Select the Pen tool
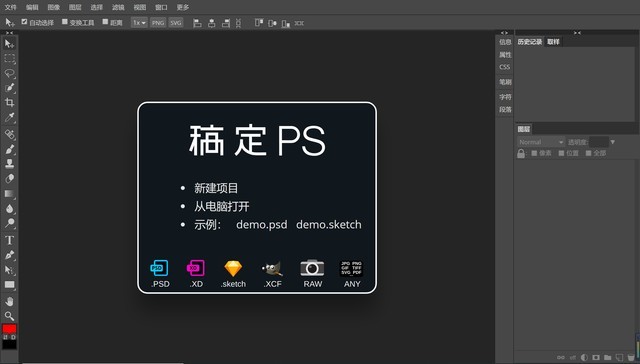Screen dimensions: 640x364 [9, 255]
